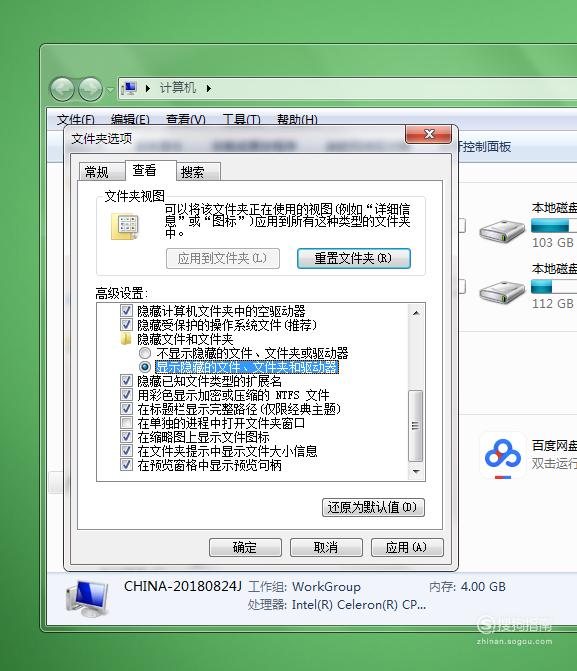Close the 文件夹选项 dialog
Viewport: 577px width, 671px height.
click(x=428, y=134)
